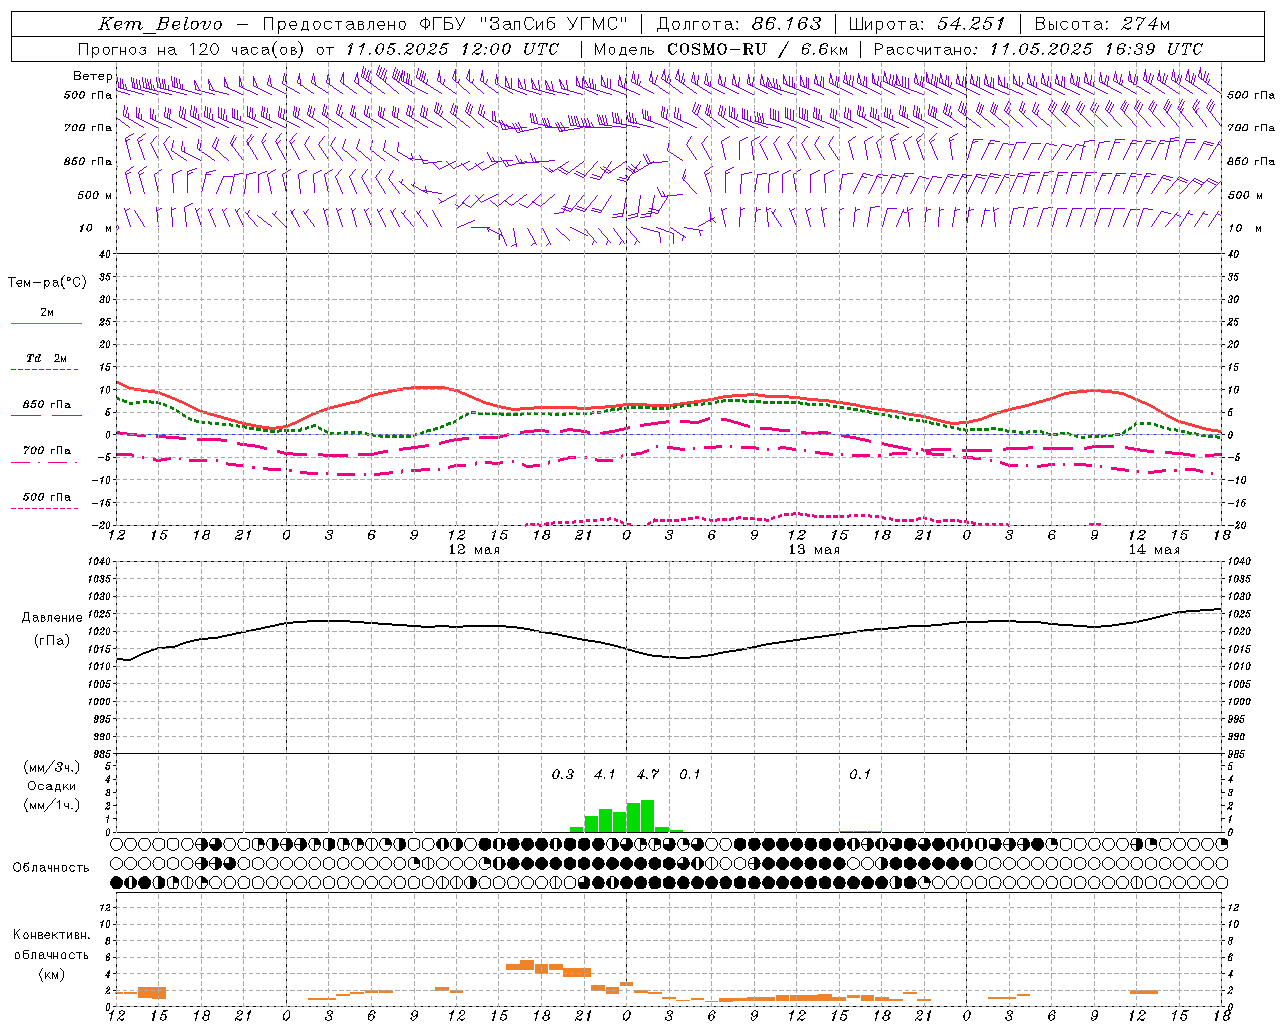
Task: Click the (км) convective cloud unit label
Action: 51,974
